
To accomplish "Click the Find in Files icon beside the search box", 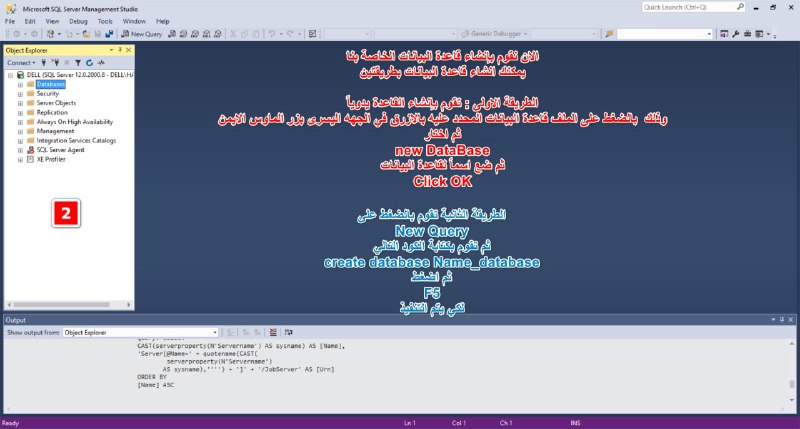I will pyautogui.click(x=609, y=34).
